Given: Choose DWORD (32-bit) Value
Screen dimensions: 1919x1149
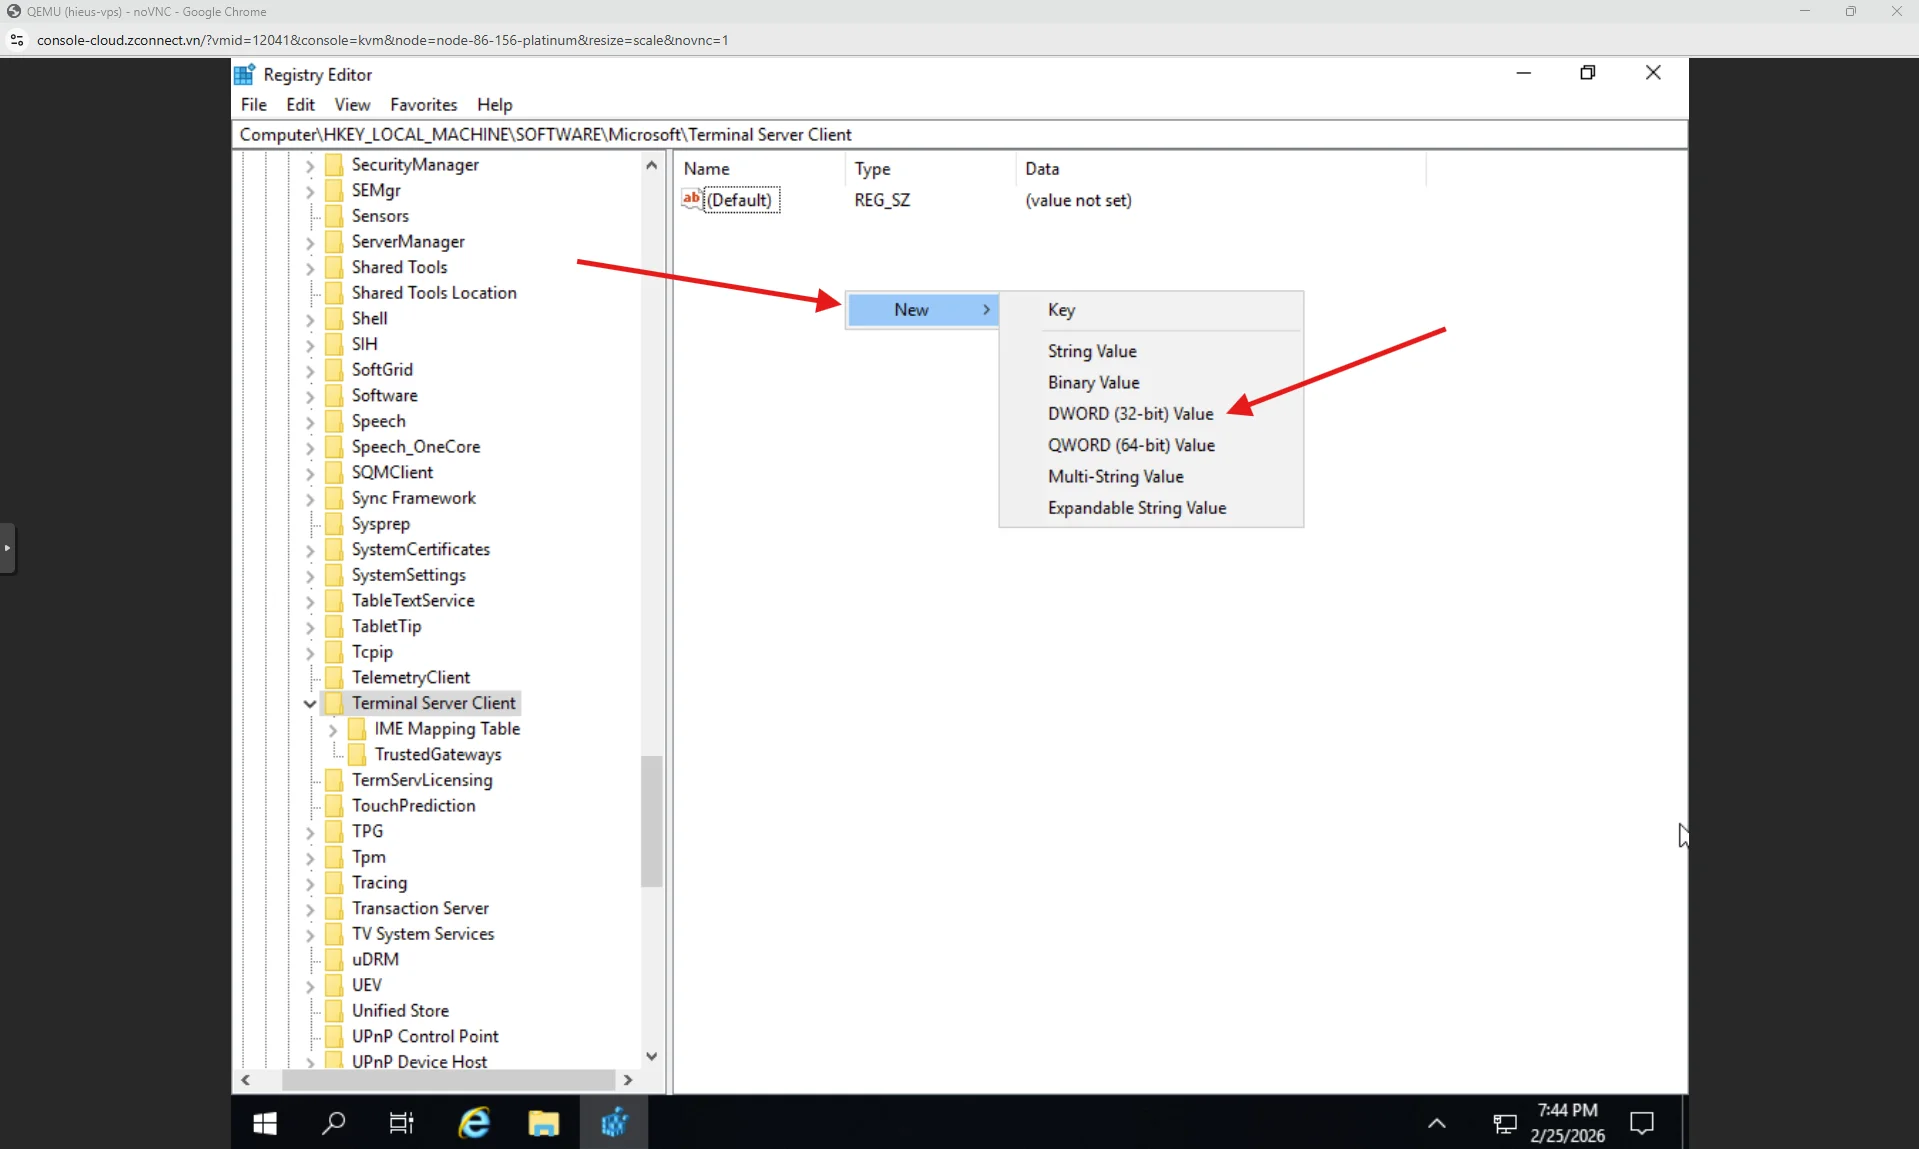Looking at the screenshot, I should click(x=1151, y=414).
